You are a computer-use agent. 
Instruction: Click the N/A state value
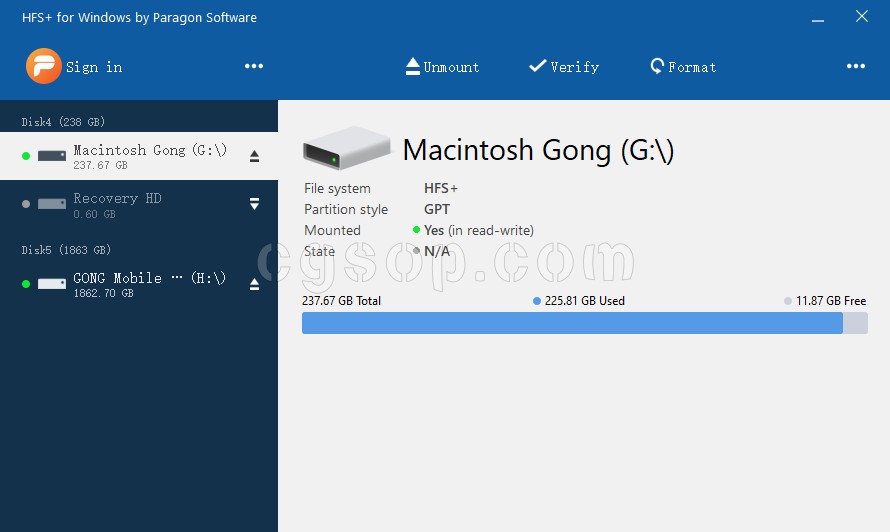click(436, 251)
